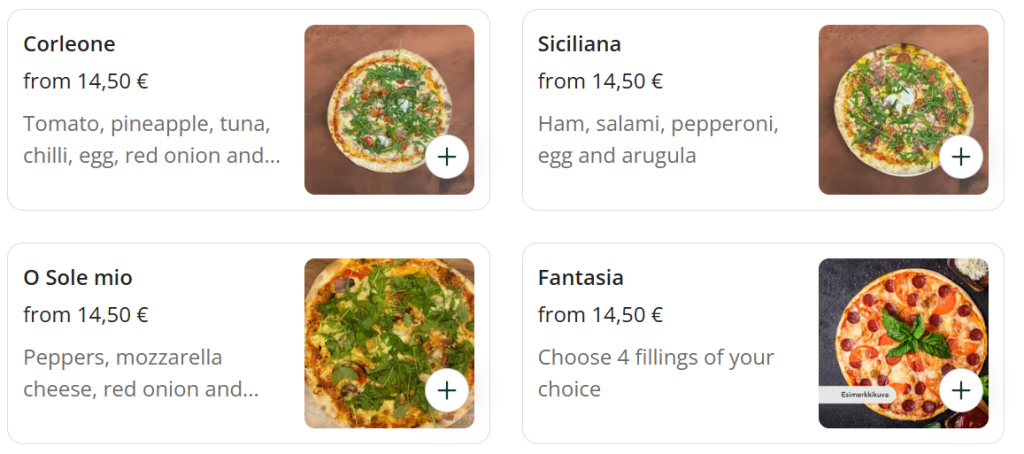Add O Sole mio pizza via plus icon
Image resolution: width=1024 pixels, height=454 pixels.
click(x=446, y=390)
